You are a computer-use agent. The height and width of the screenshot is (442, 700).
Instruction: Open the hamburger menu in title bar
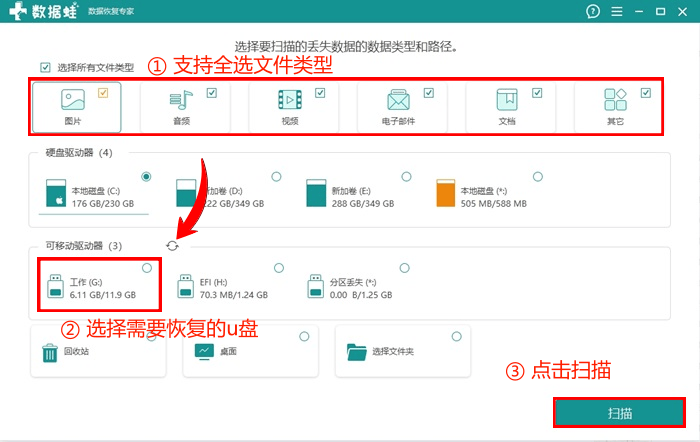[x=617, y=11]
